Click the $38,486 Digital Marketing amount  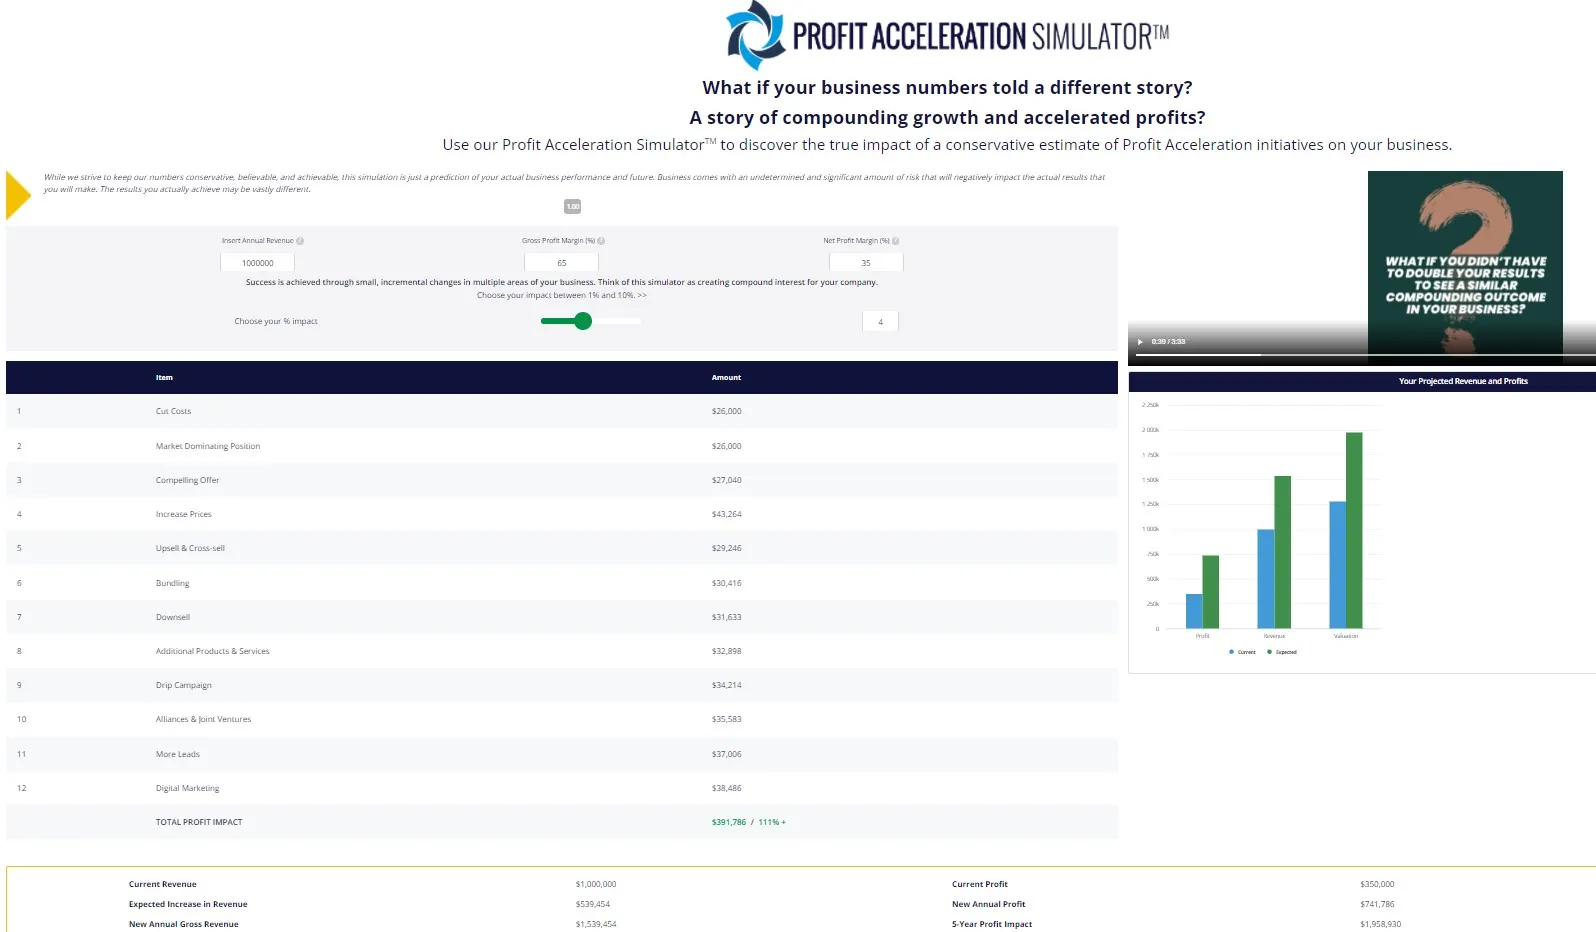tap(726, 788)
